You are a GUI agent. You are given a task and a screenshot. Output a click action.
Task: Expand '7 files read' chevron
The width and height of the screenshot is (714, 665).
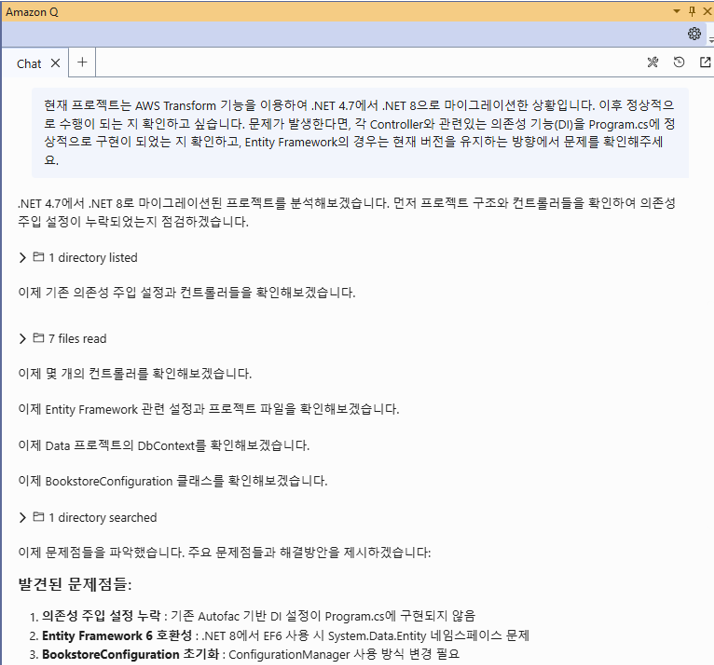click(x=22, y=339)
